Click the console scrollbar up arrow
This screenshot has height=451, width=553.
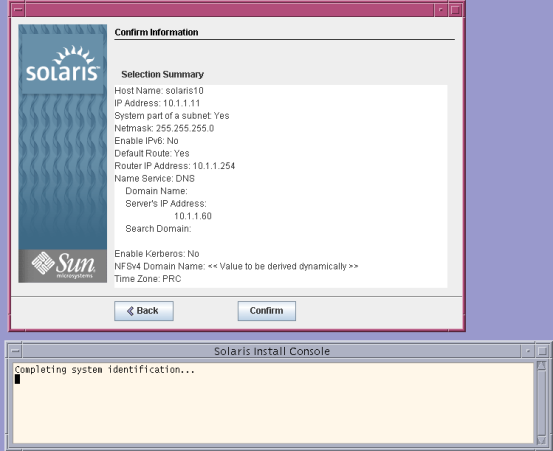click(541, 366)
